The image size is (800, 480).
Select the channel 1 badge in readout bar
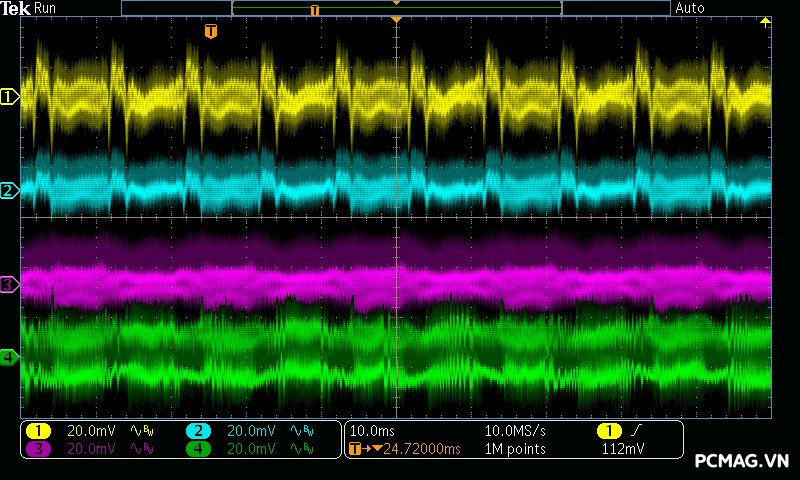tap(38, 431)
